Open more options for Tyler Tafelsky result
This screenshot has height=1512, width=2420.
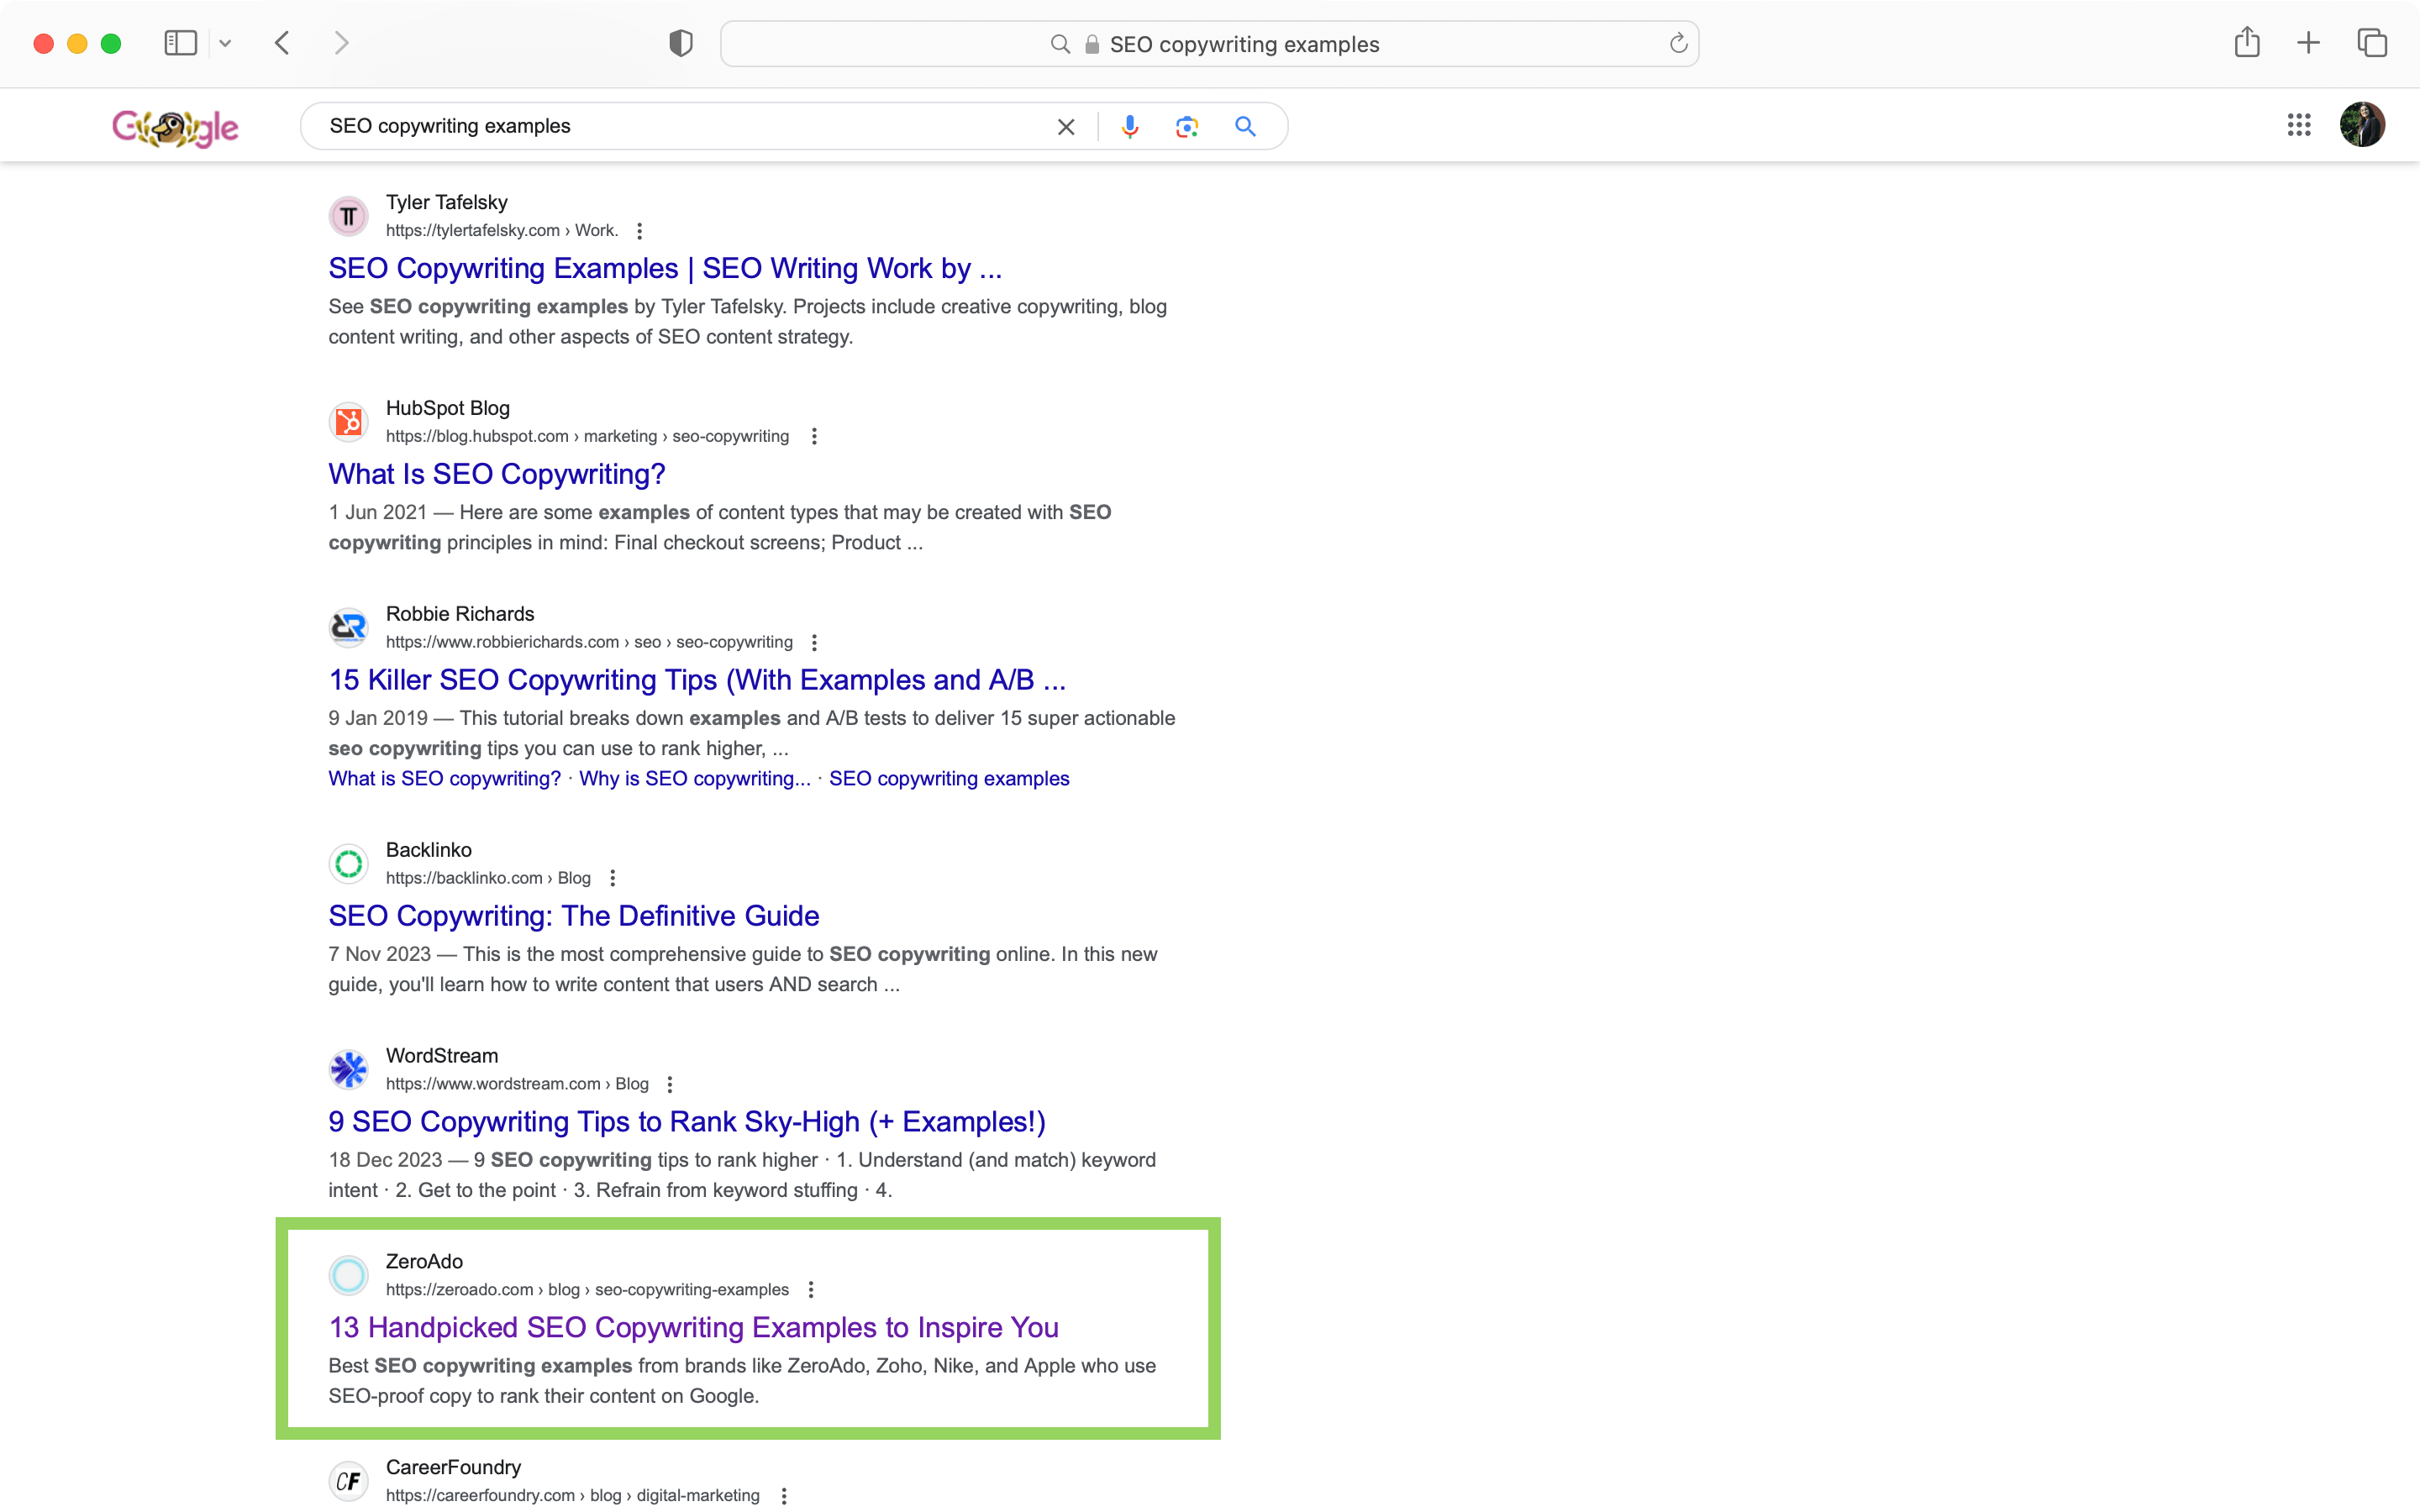[640, 231]
